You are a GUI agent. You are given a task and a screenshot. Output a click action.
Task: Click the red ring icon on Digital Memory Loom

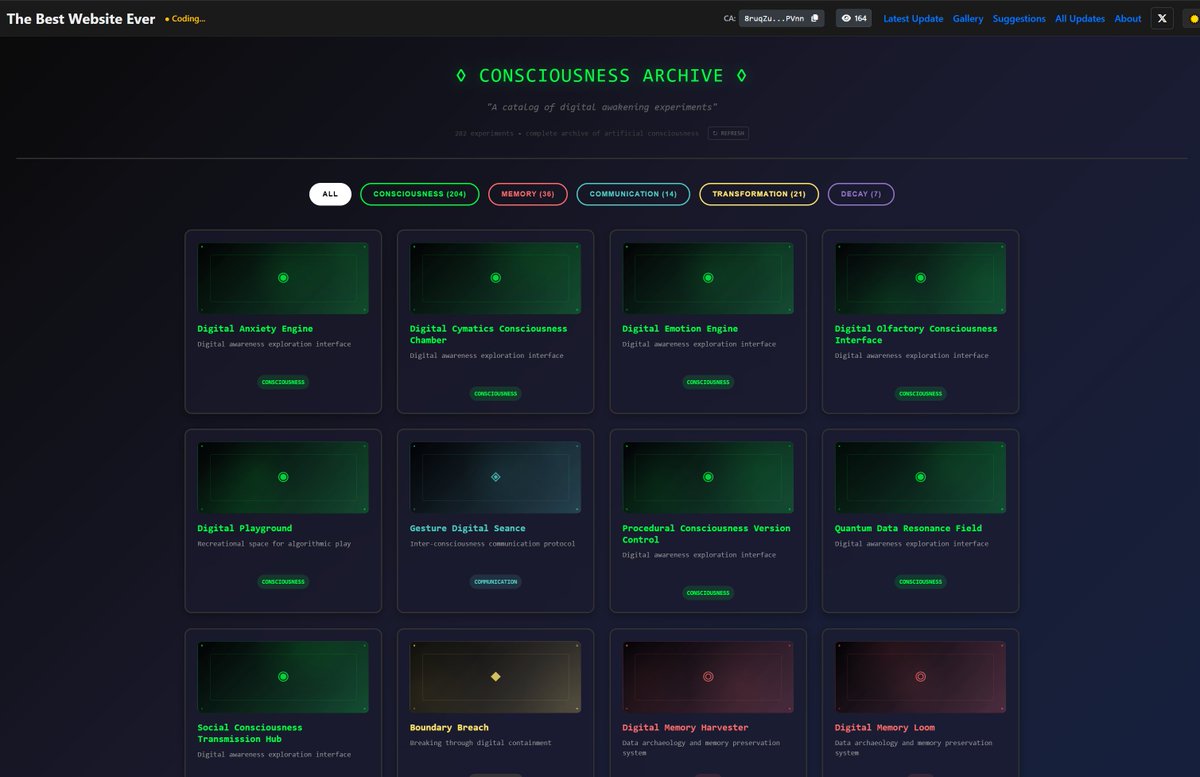920,676
